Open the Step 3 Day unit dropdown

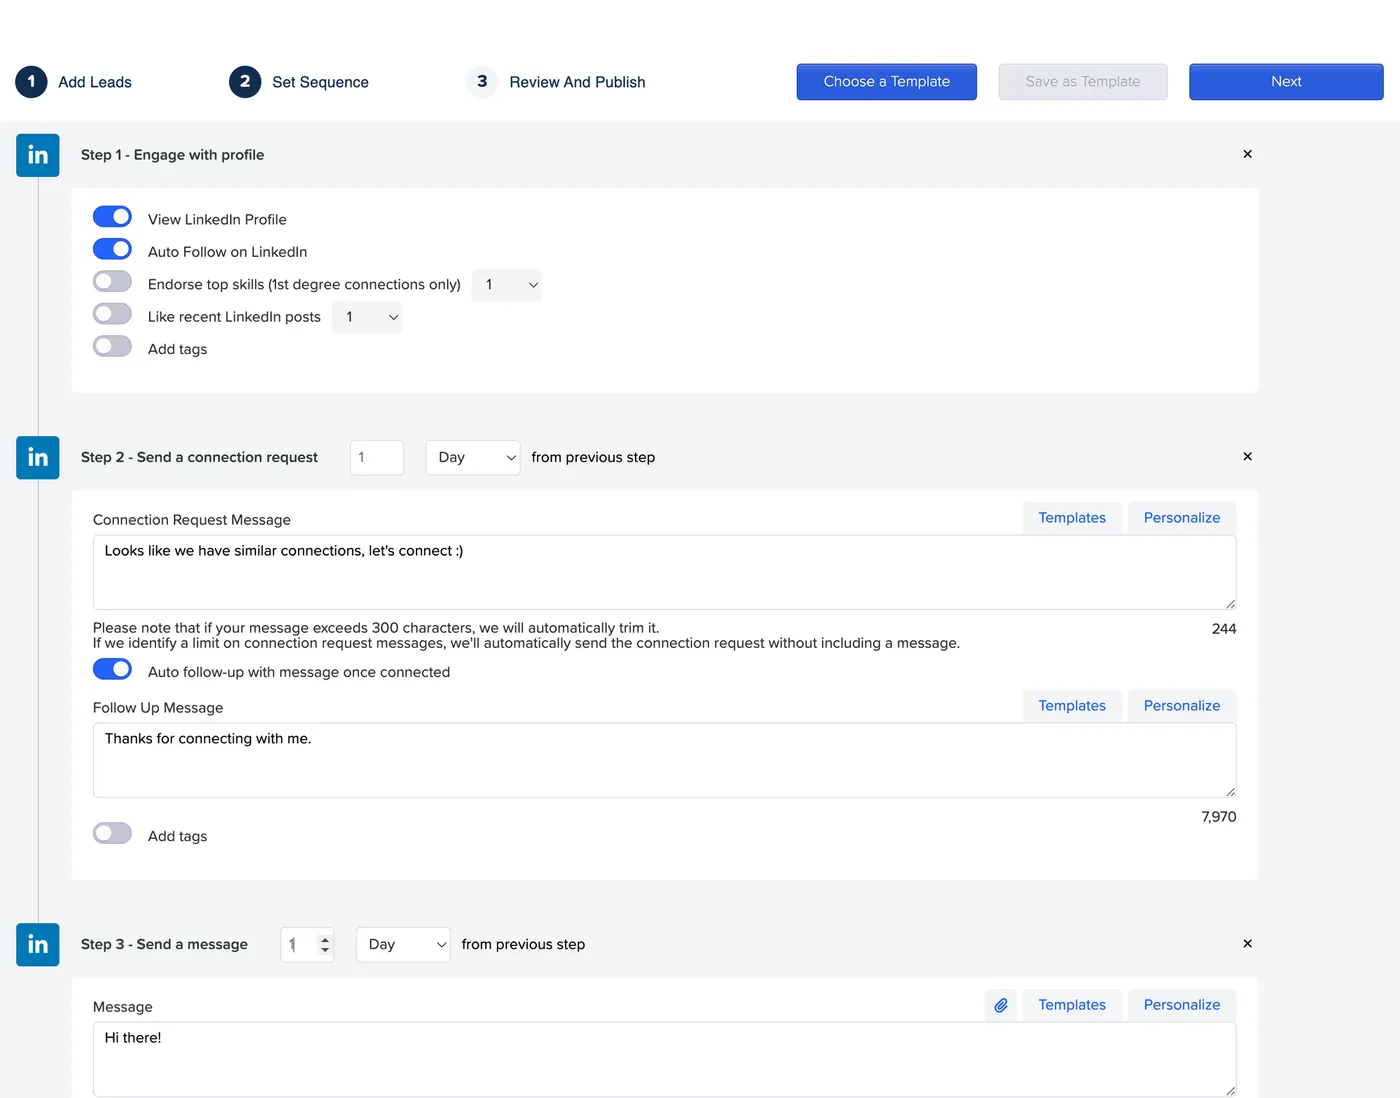[x=403, y=945]
